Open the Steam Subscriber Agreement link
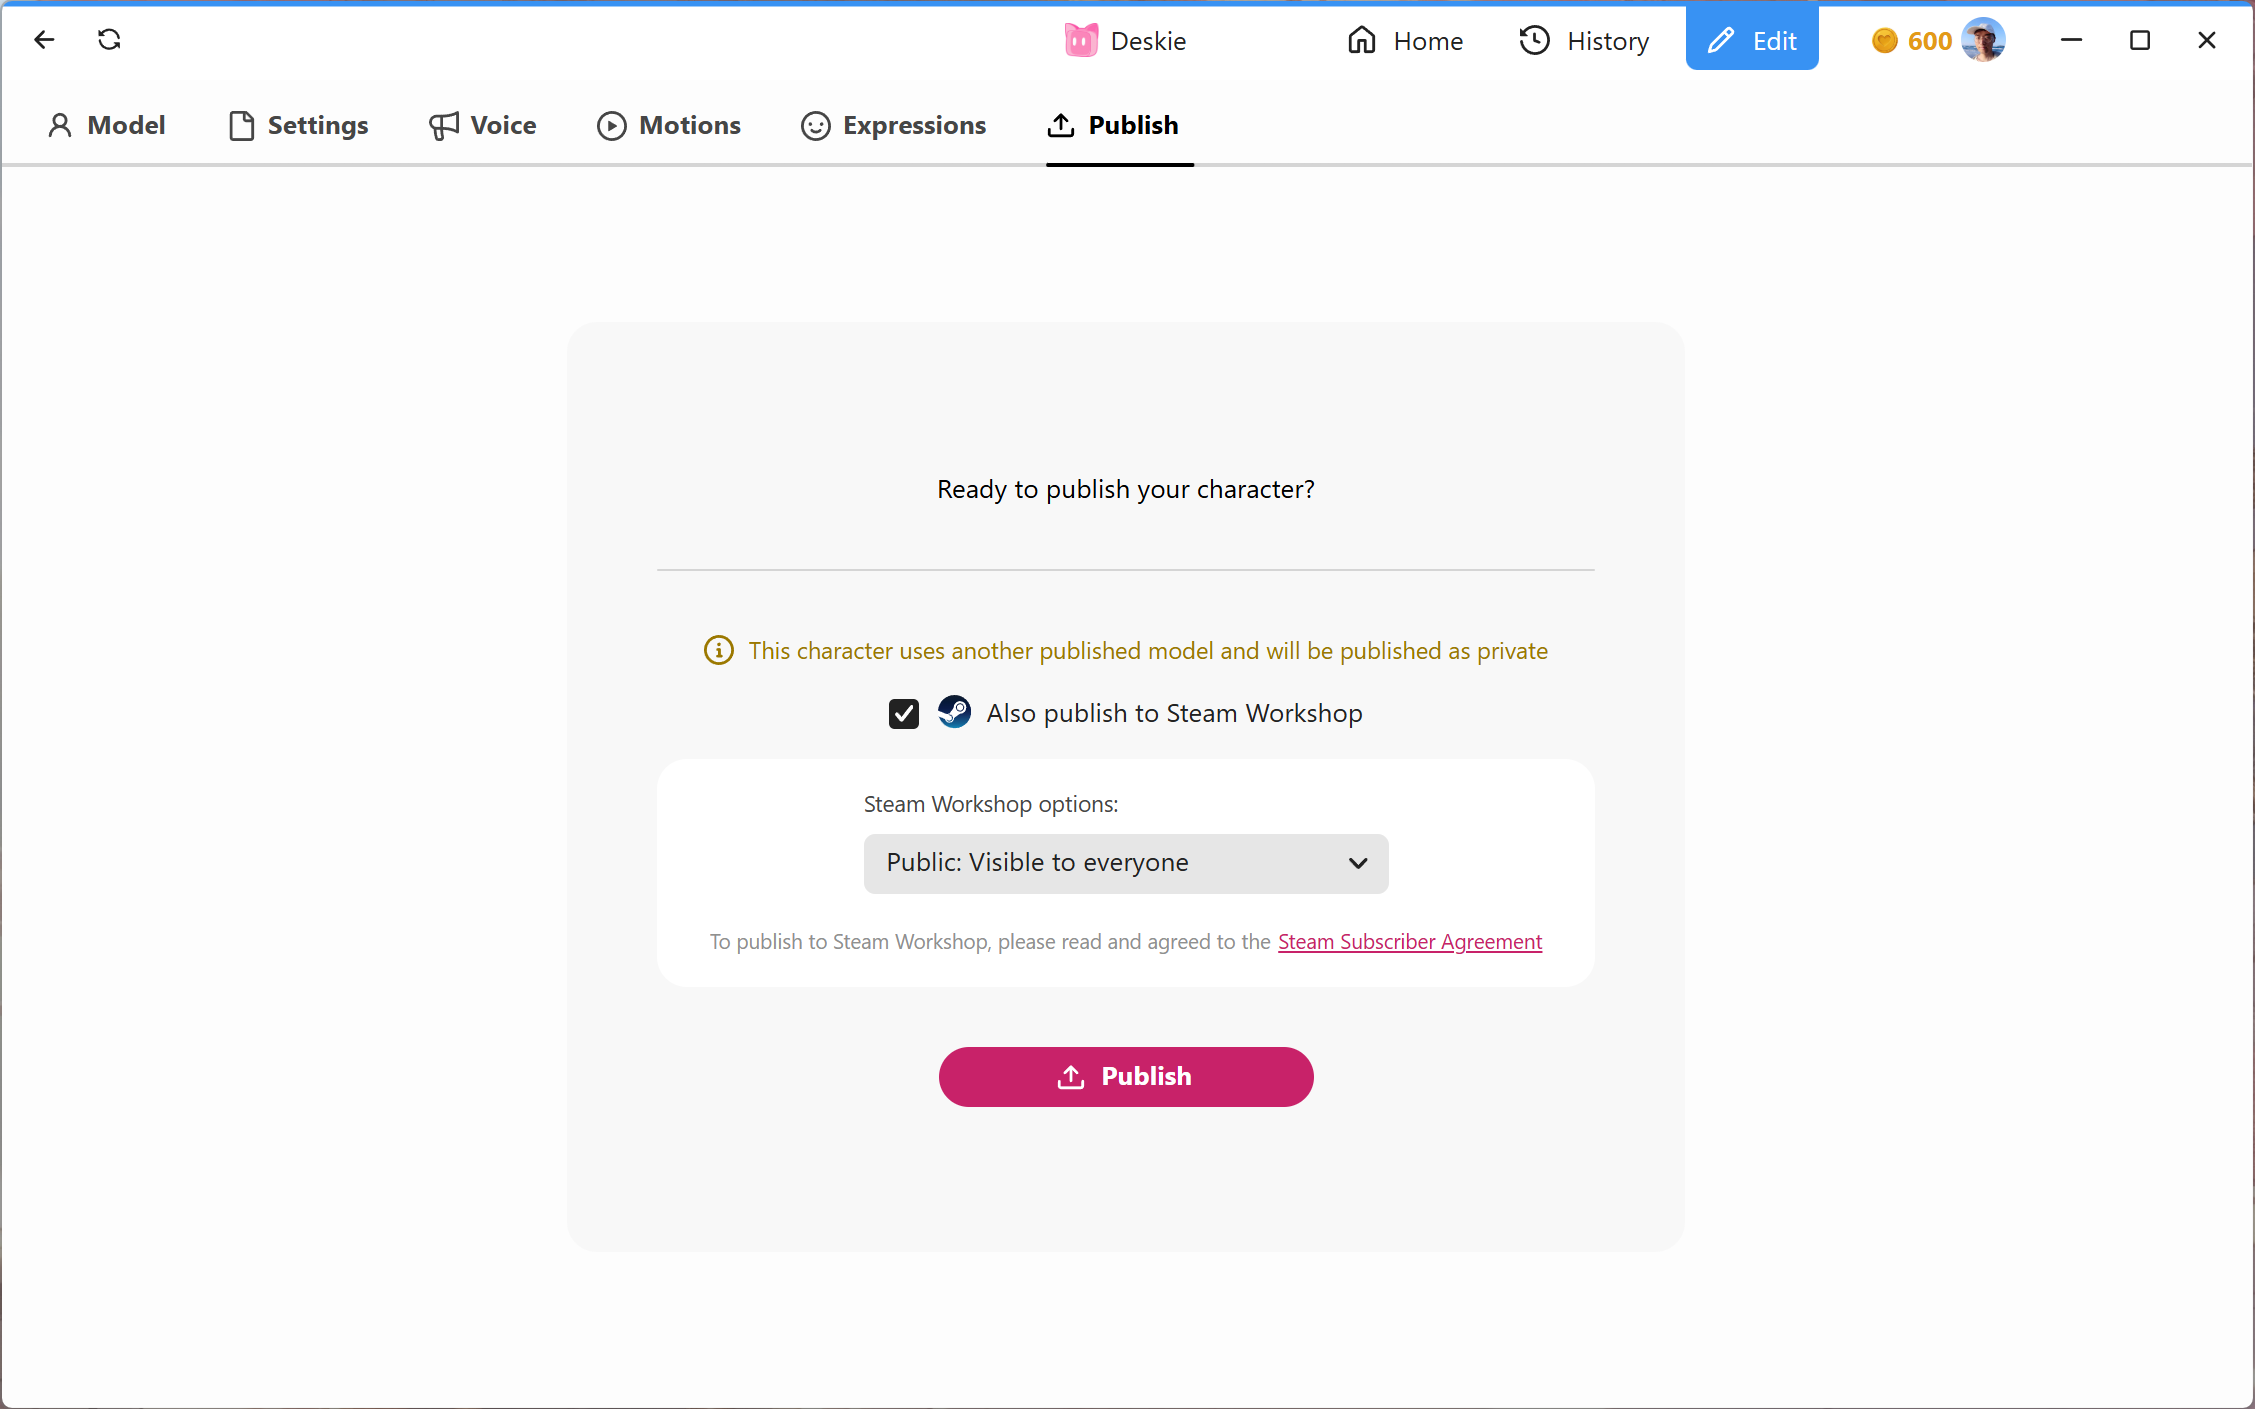The width and height of the screenshot is (2255, 1409). [1409, 942]
